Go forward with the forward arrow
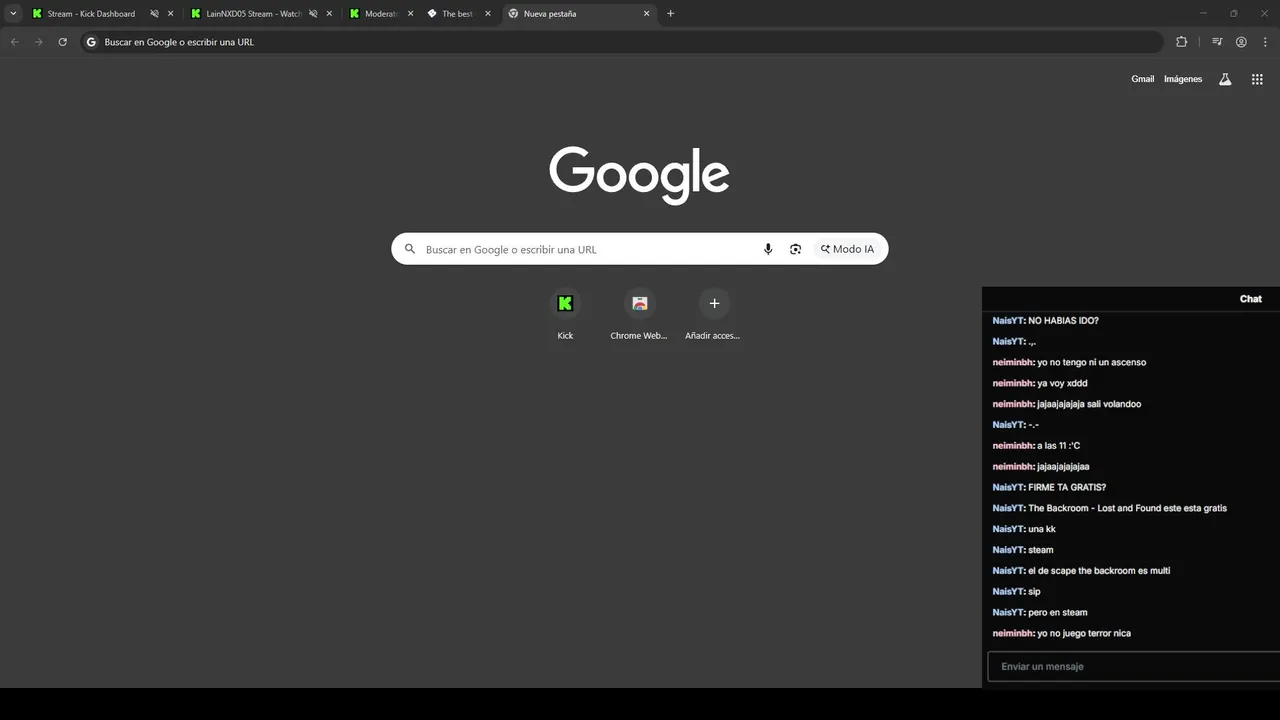1280x720 pixels. pos(38,42)
